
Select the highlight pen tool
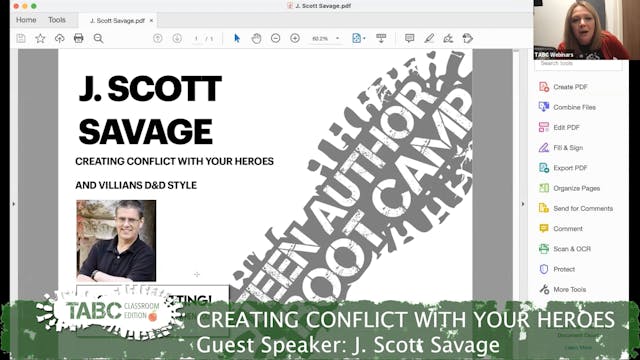click(429, 38)
